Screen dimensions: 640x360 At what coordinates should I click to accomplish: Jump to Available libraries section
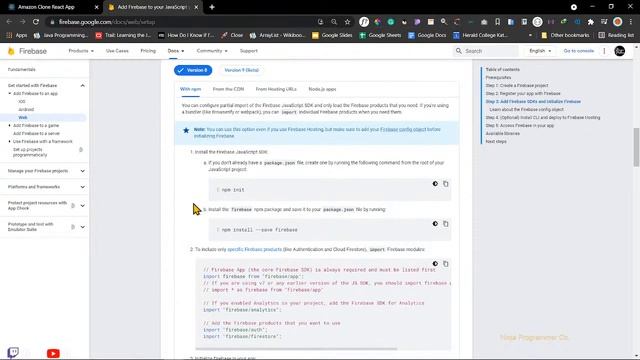[x=502, y=133]
